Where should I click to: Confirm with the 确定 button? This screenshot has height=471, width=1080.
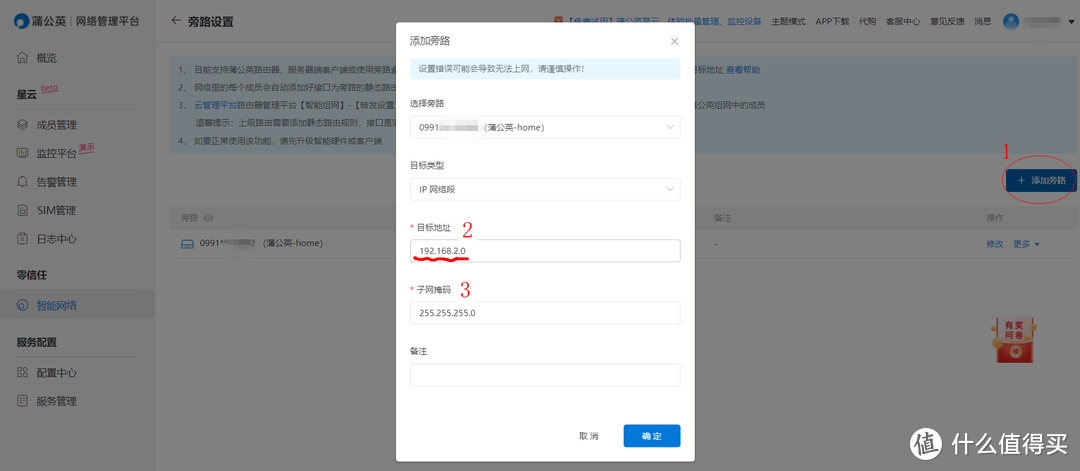point(652,436)
